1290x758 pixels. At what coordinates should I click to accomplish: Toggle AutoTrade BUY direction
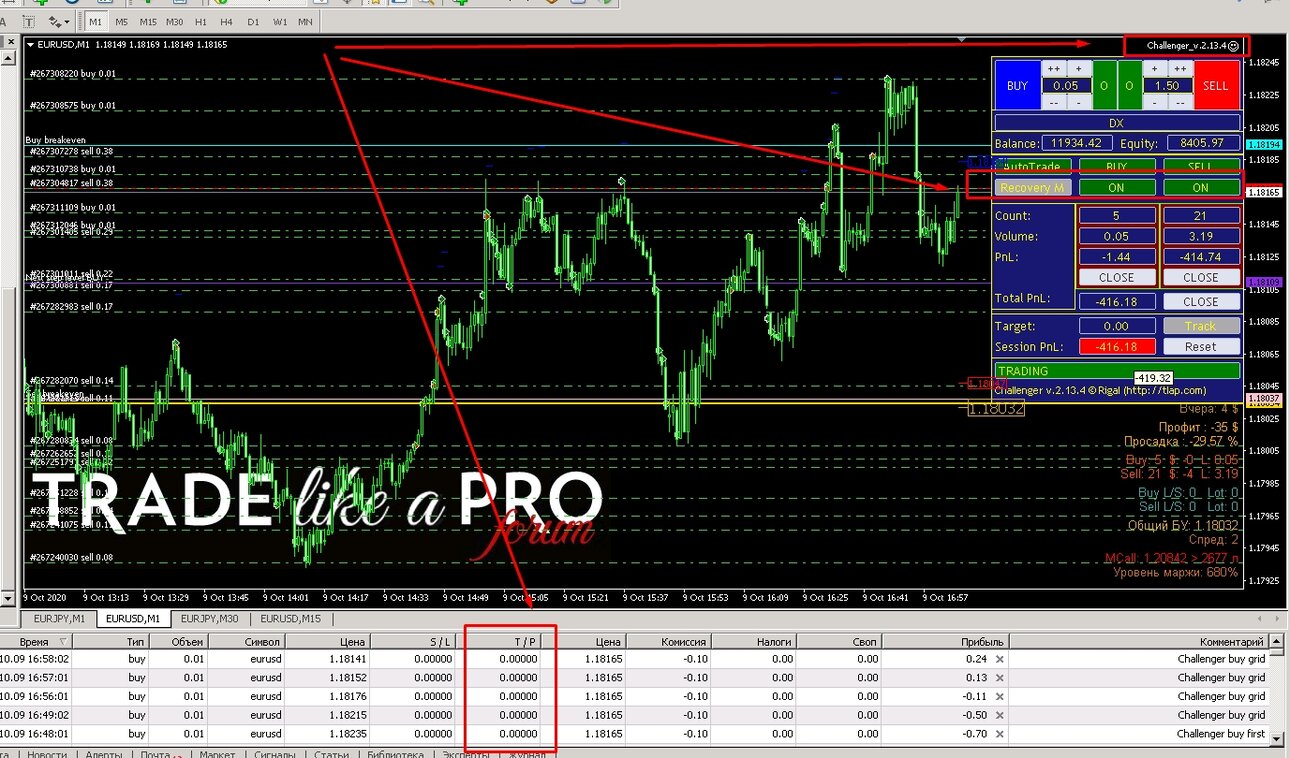(x=1116, y=166)
